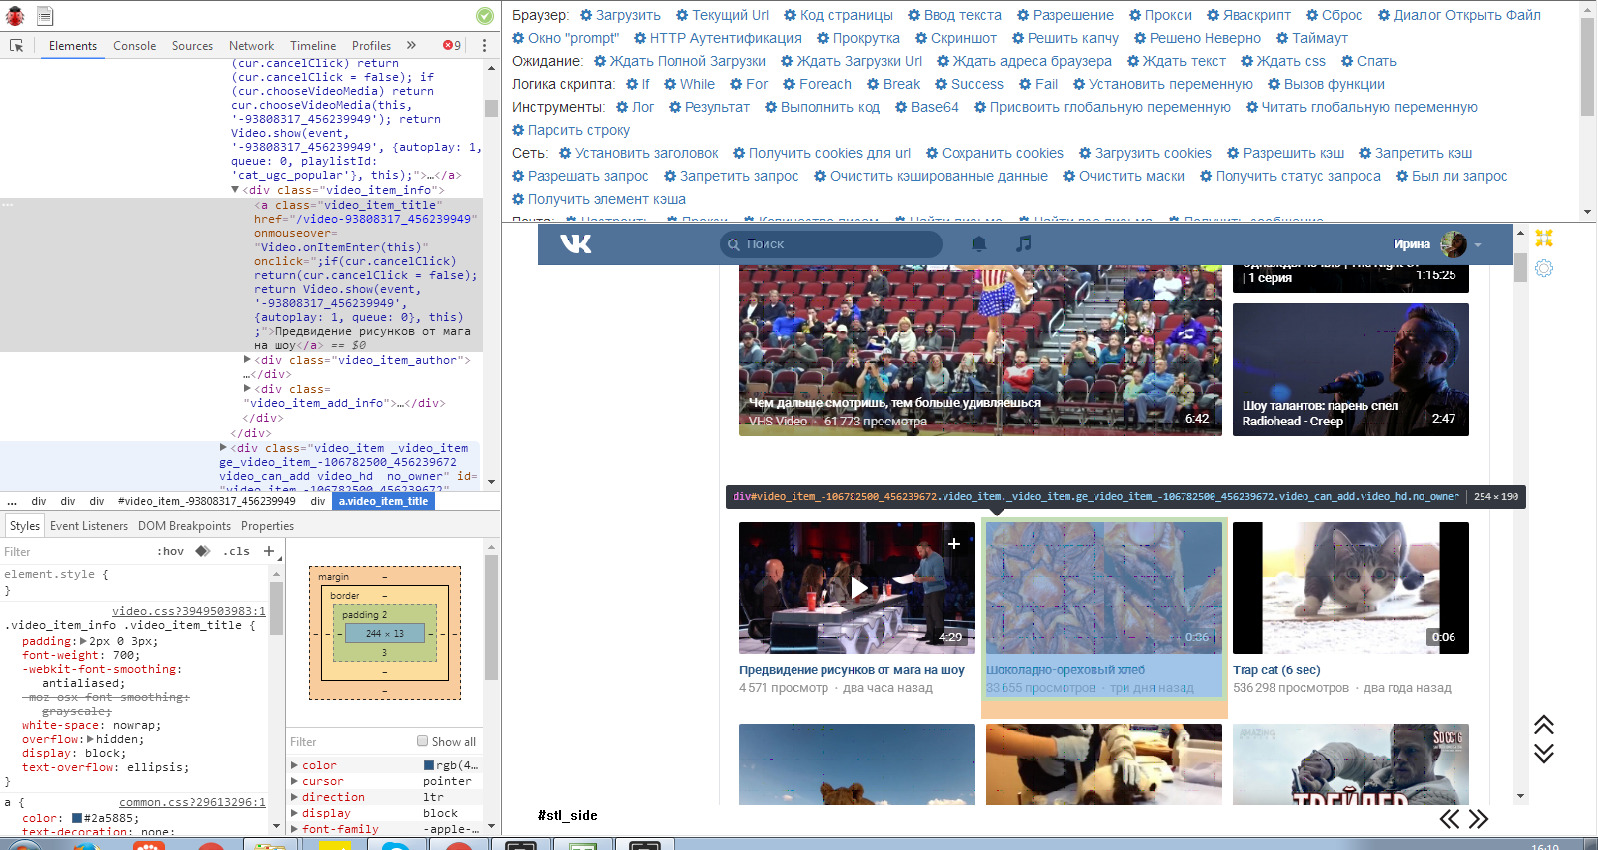Click the #2a5885 color swatch

77,818
